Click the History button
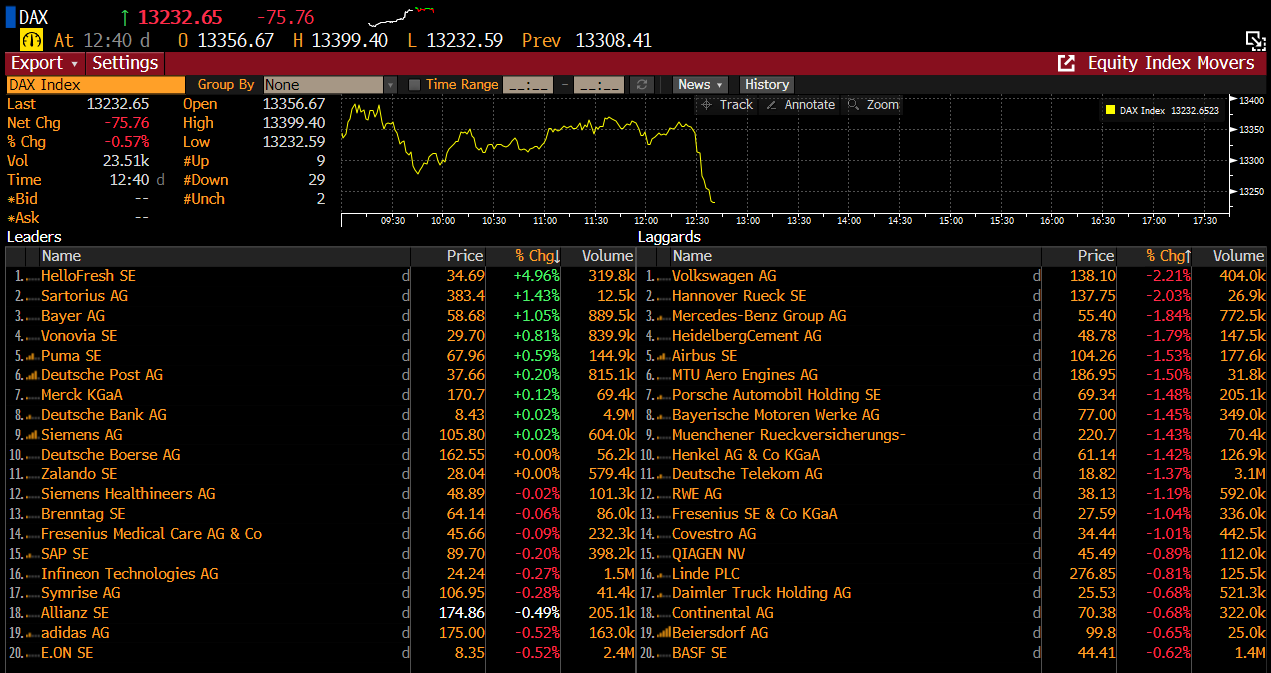 [x=767, y=85]
